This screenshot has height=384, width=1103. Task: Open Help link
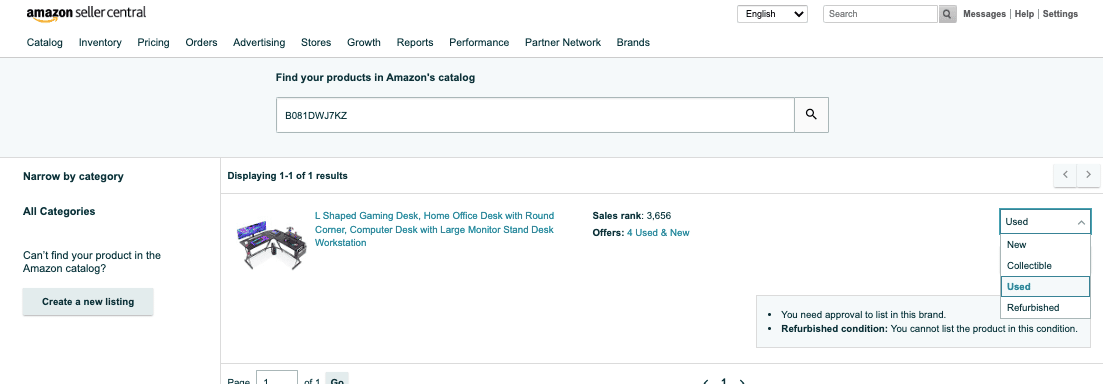click(1024, 14)
